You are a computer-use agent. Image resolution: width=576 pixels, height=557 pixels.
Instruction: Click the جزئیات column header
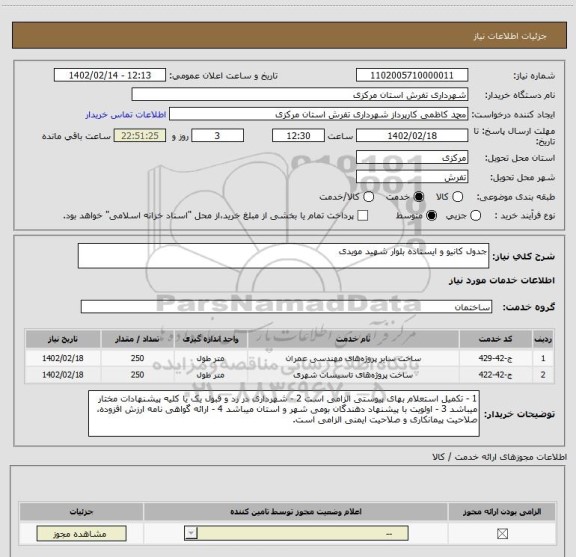(82, 511)
